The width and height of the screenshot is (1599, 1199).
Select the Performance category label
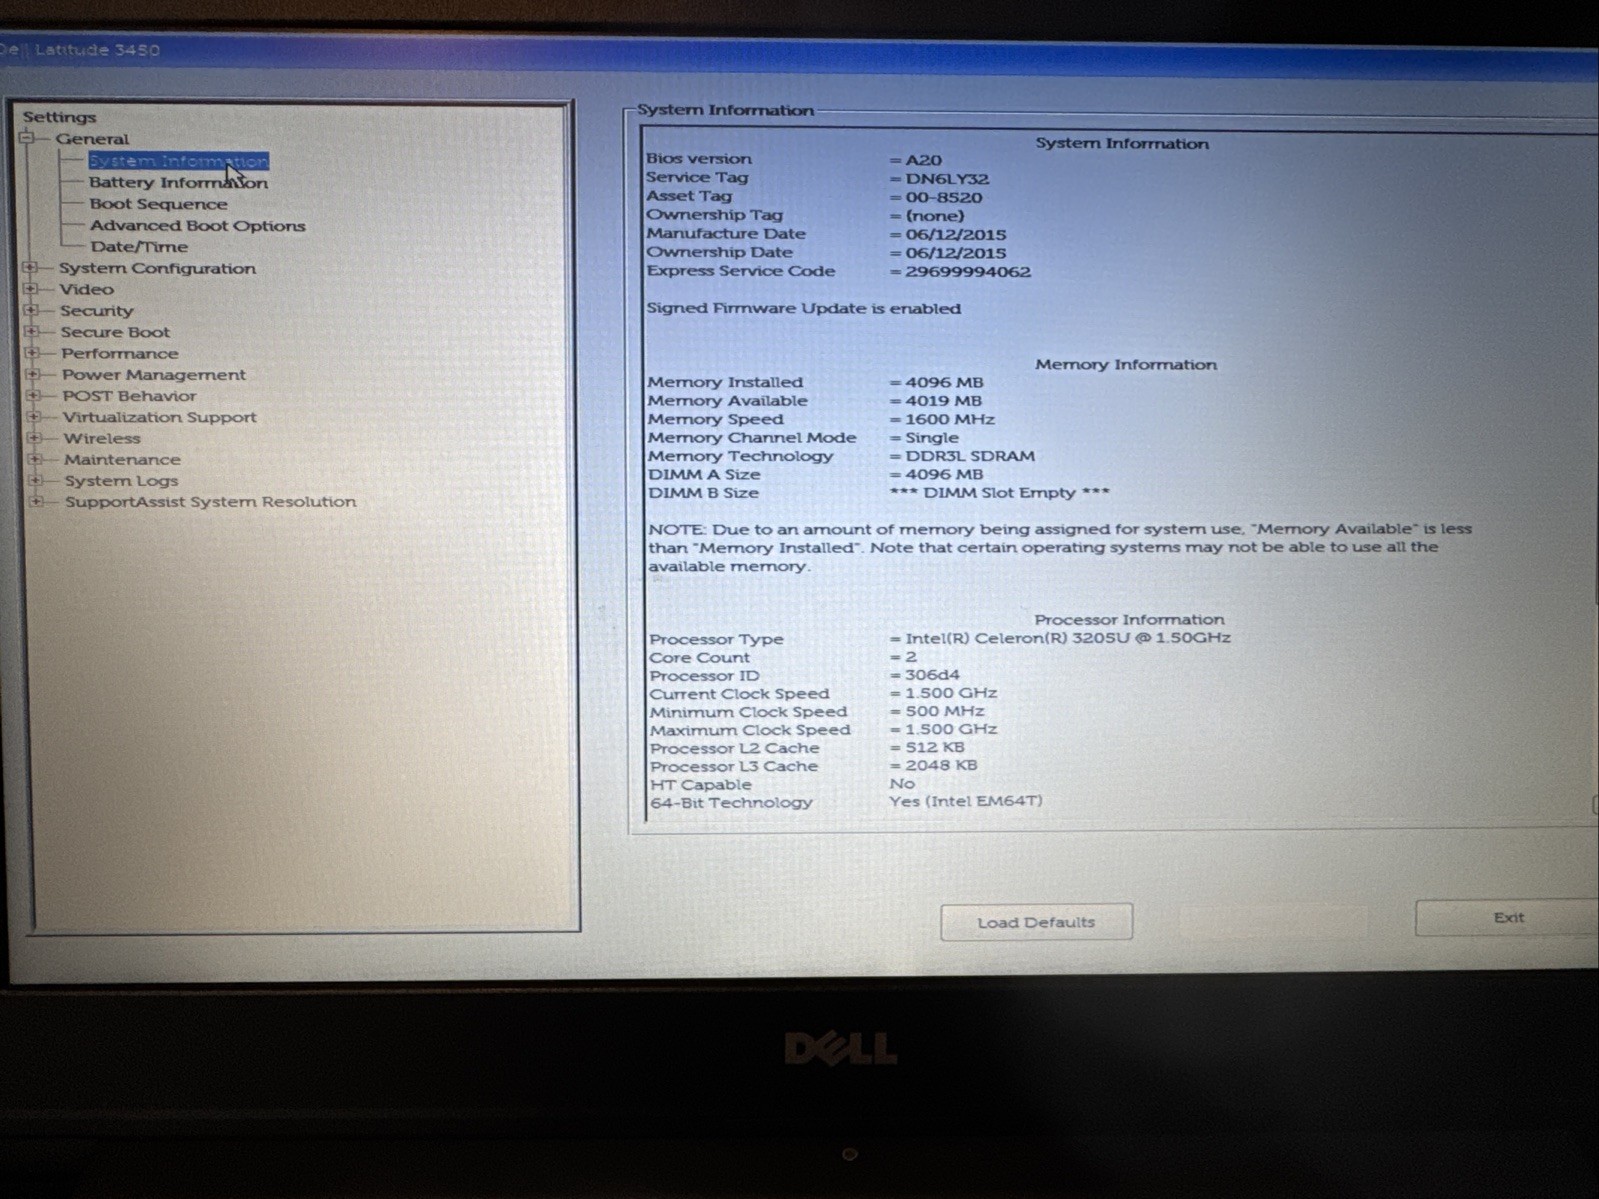click(119, 353)
